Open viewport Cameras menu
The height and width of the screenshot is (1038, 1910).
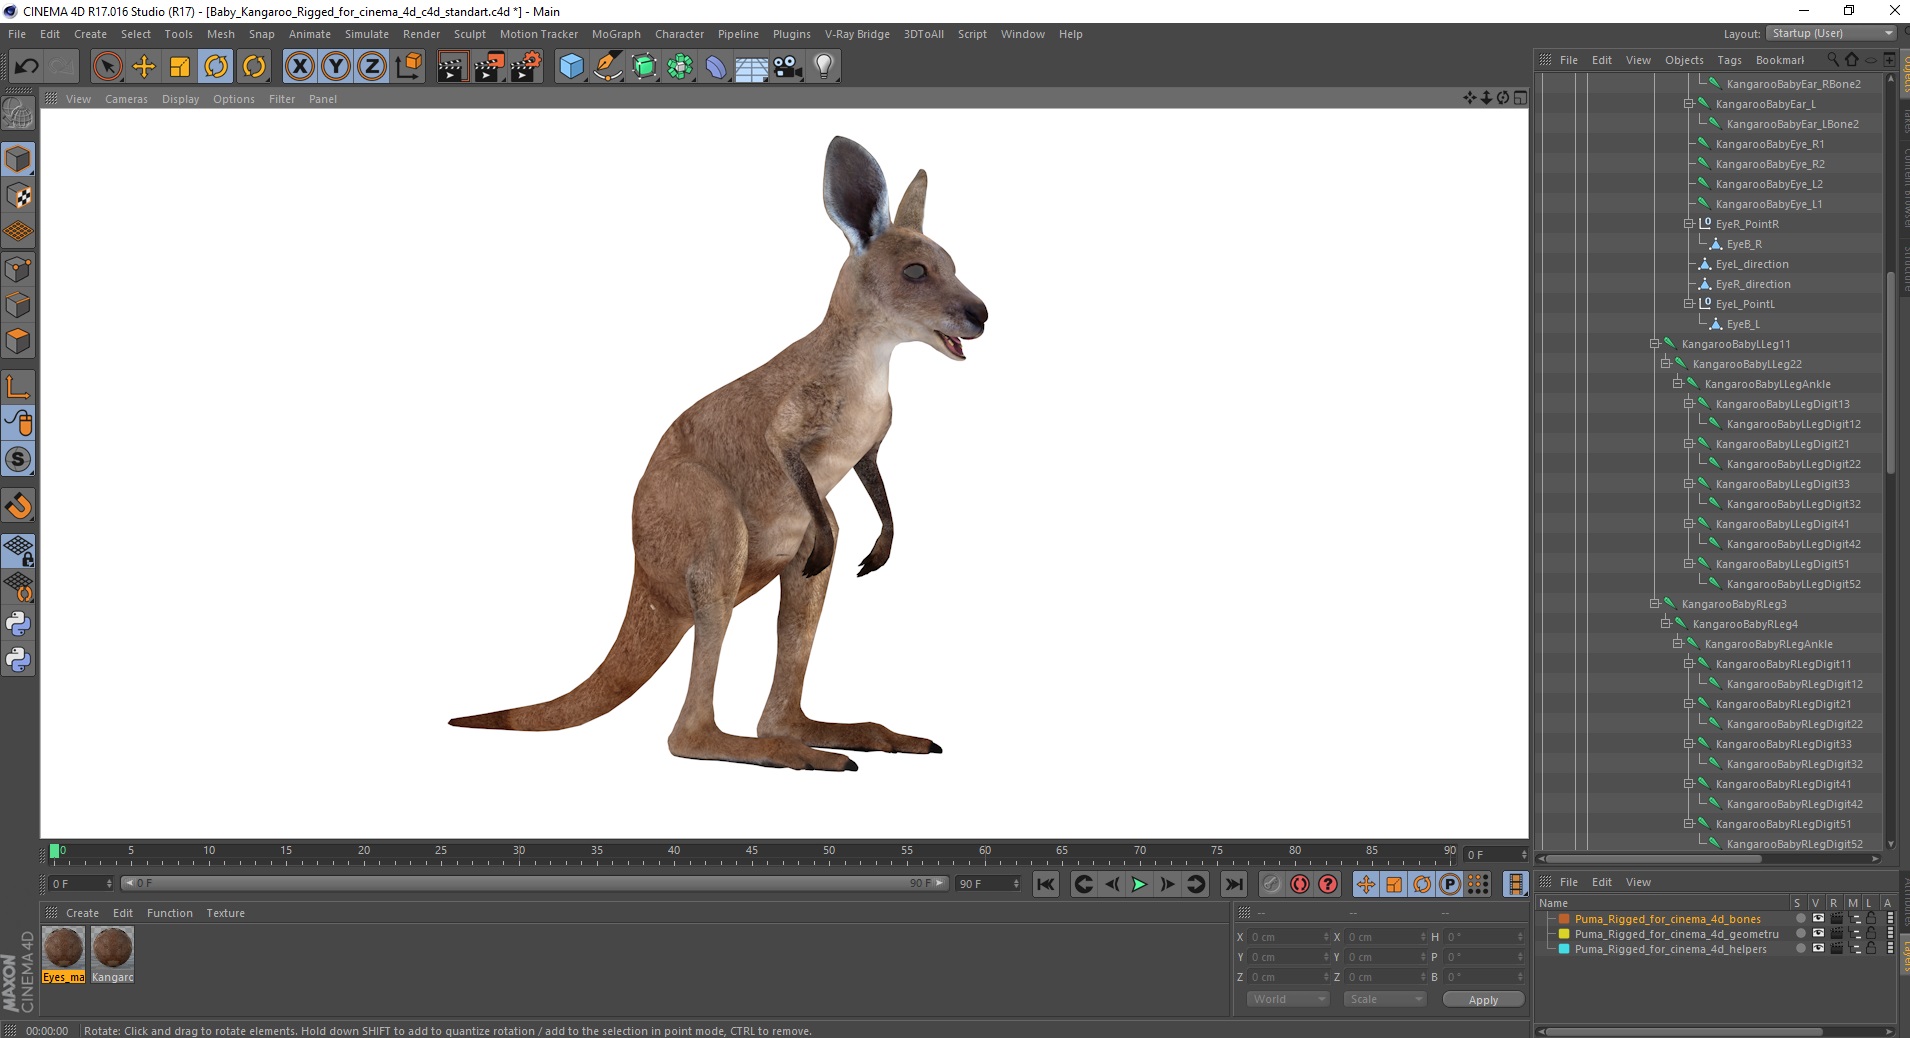coord(126,99)
